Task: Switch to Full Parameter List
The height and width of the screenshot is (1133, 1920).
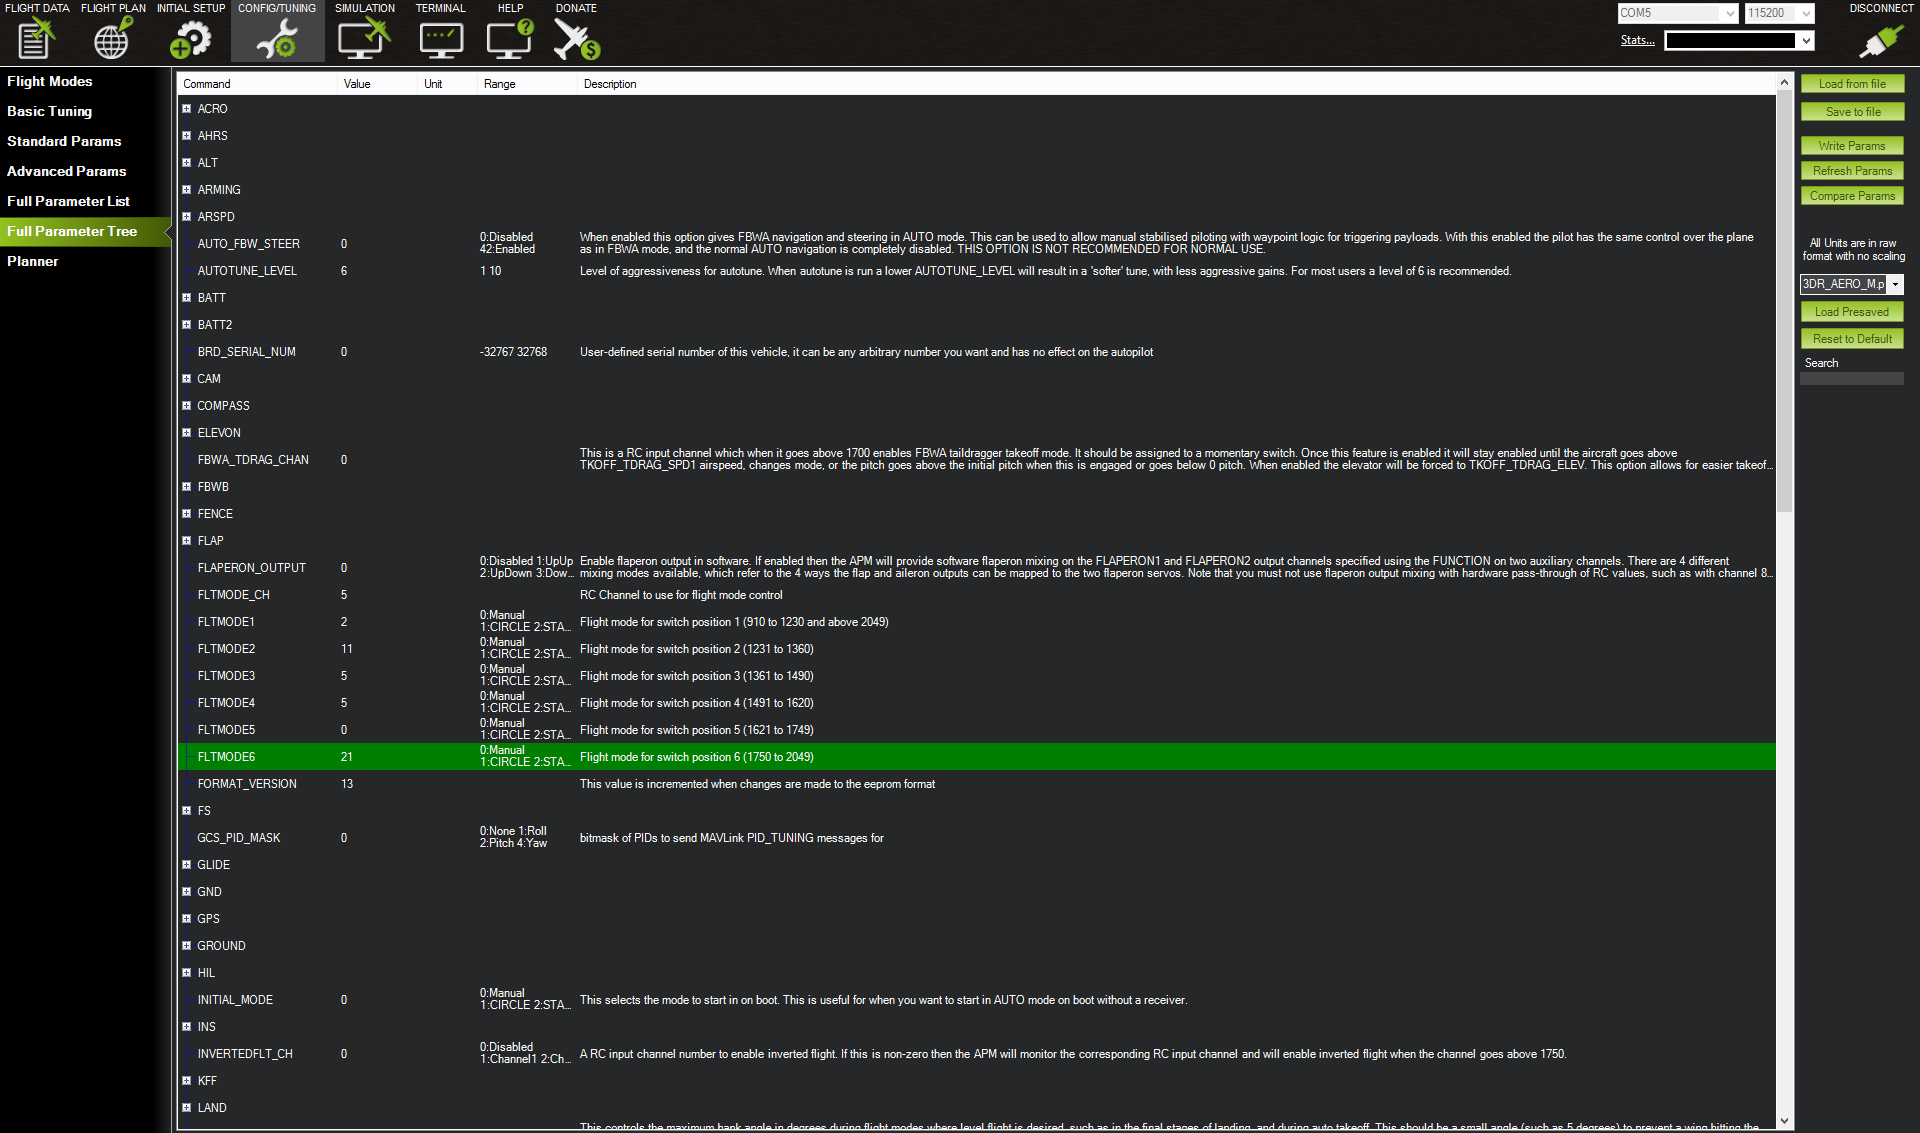Action: pyautogui.click(x=68, y=201)
